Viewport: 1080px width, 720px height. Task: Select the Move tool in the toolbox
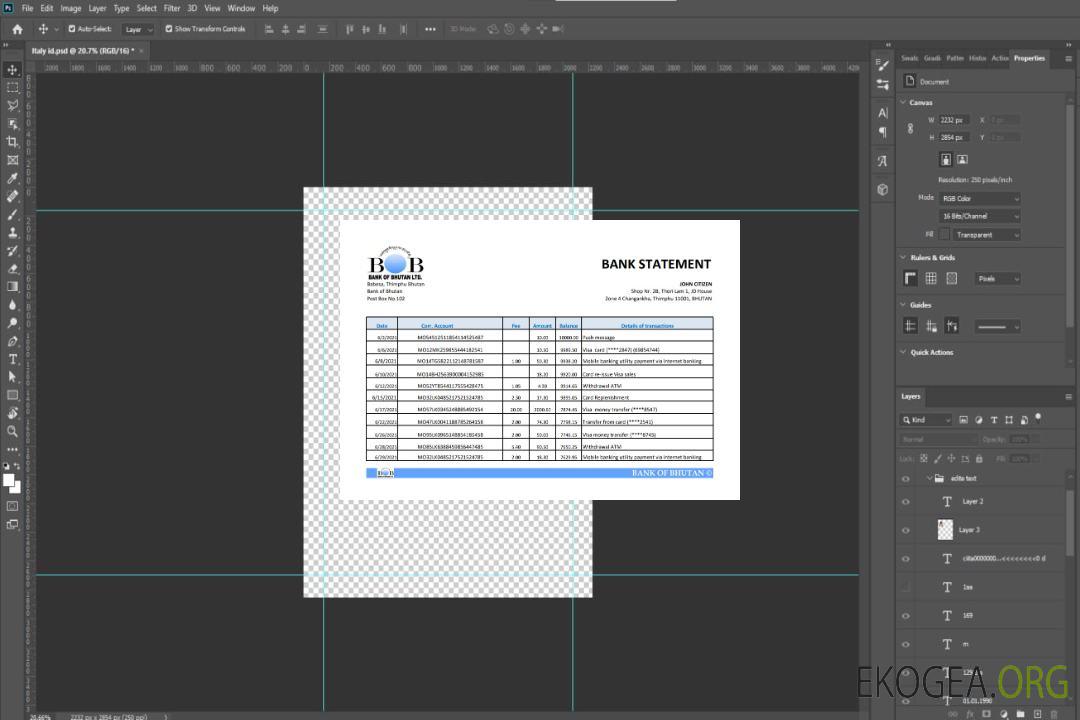point(12,70)
